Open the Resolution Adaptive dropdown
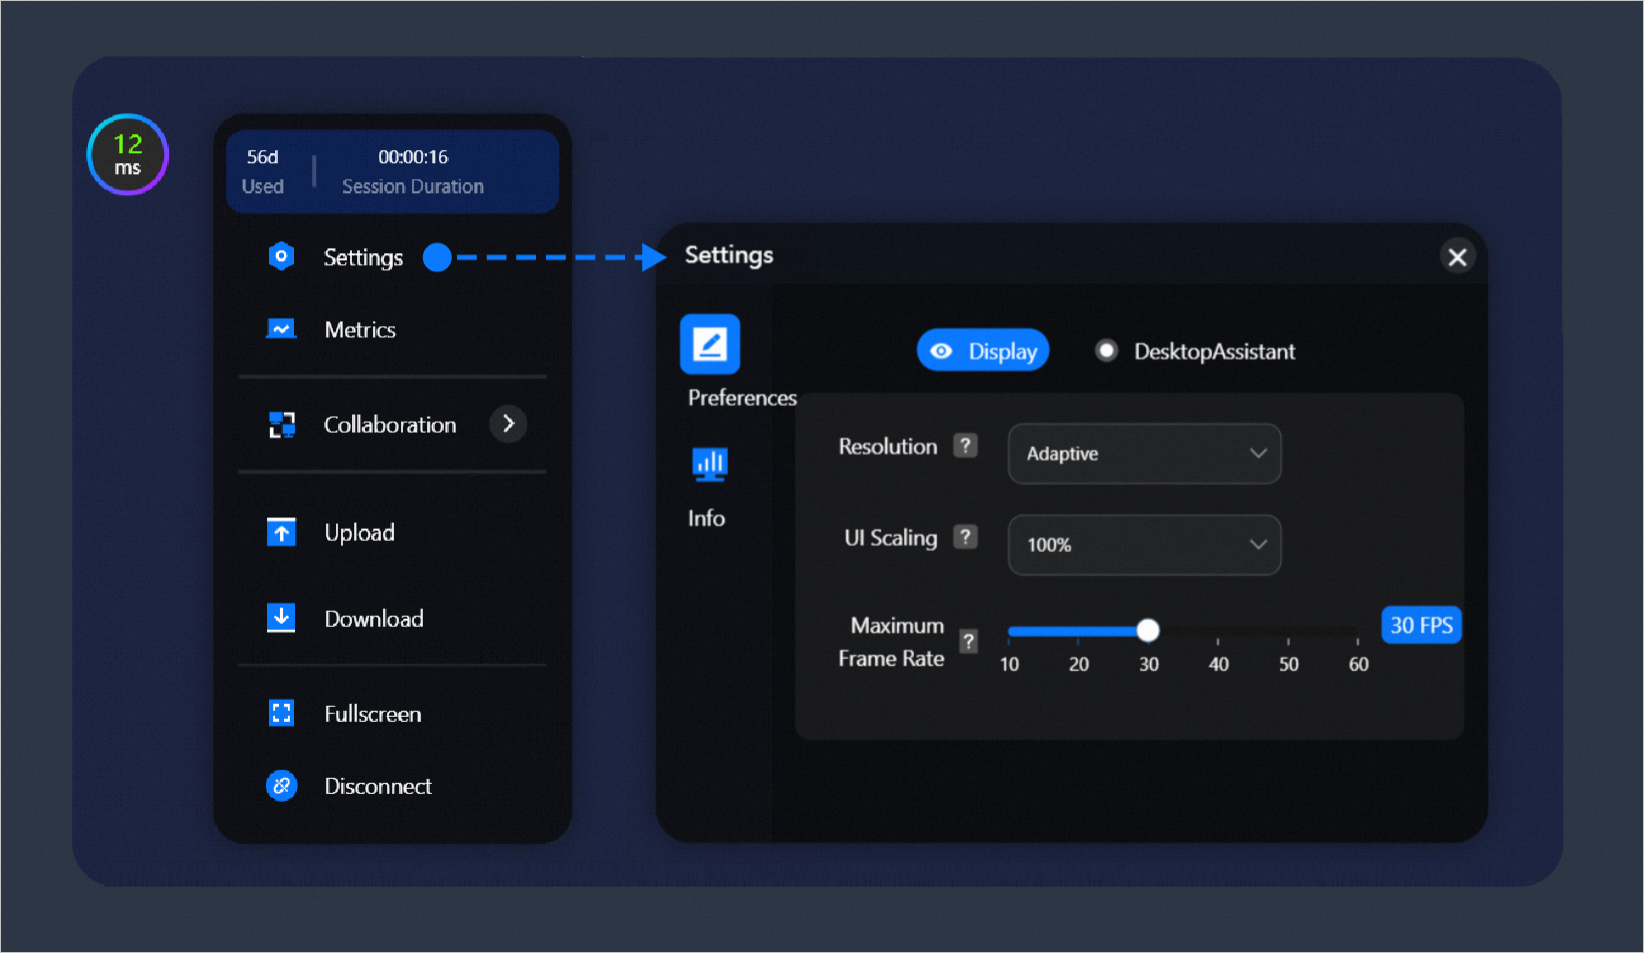The width and height of the screenshot is (1644, 953). click(1144, 454)
